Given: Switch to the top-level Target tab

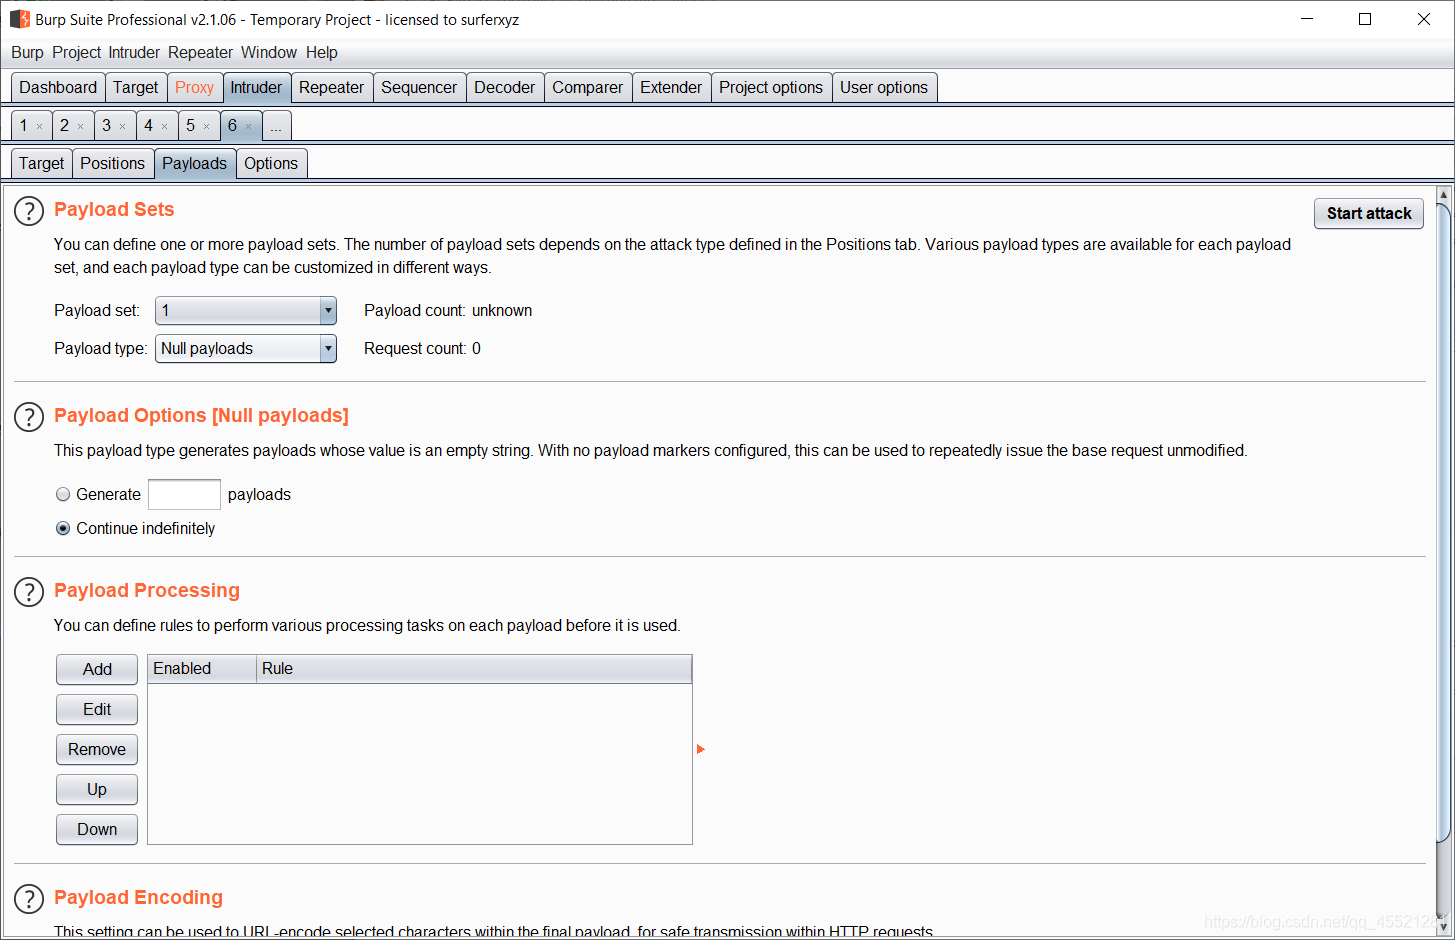Looking at the screenshot, I should click(136, 88).
